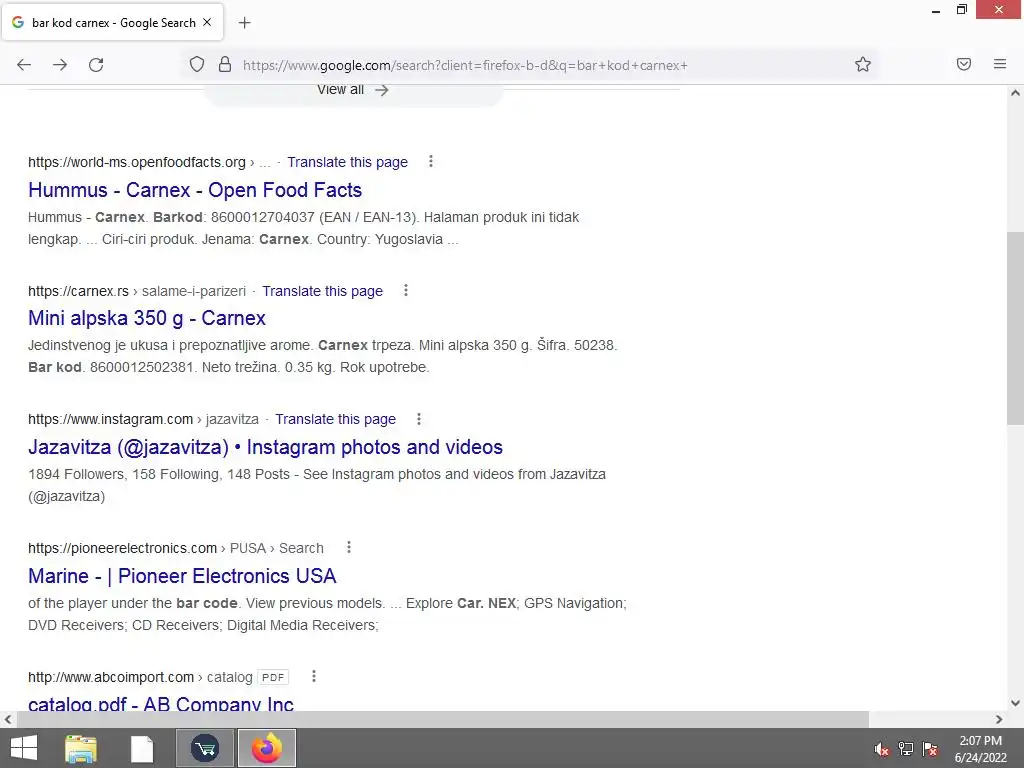This screenshot has width=1024, height=768.
Task: Click vertical scrollbar down arrow
Action: pyautogui.click(x=1015, y=703)
